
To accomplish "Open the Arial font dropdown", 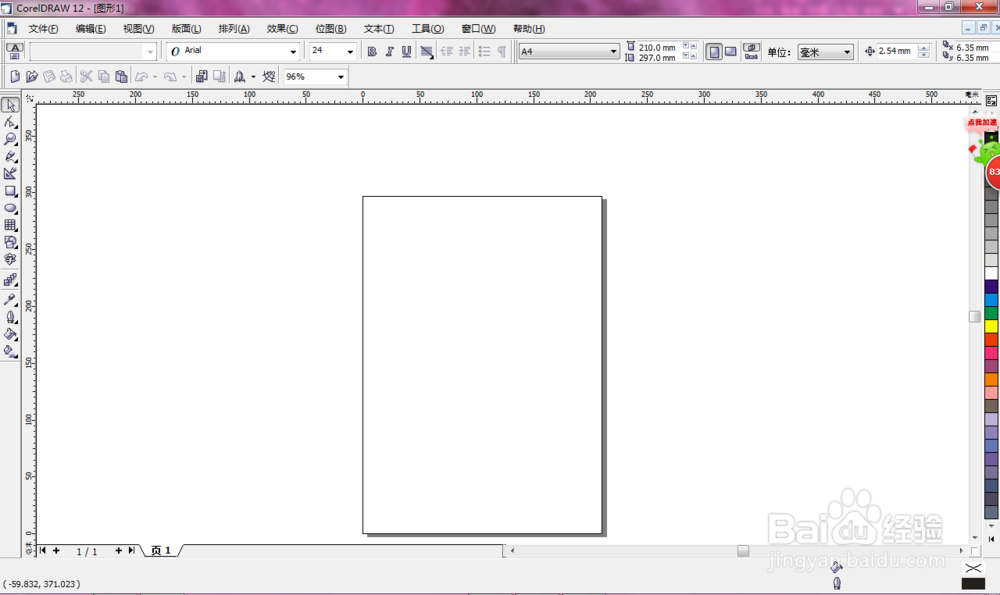I will [293, 52].
